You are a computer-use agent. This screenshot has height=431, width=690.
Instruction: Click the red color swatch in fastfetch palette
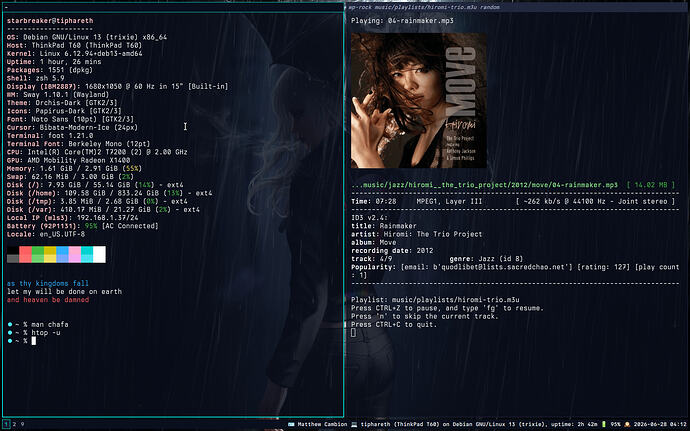point(25,254)
